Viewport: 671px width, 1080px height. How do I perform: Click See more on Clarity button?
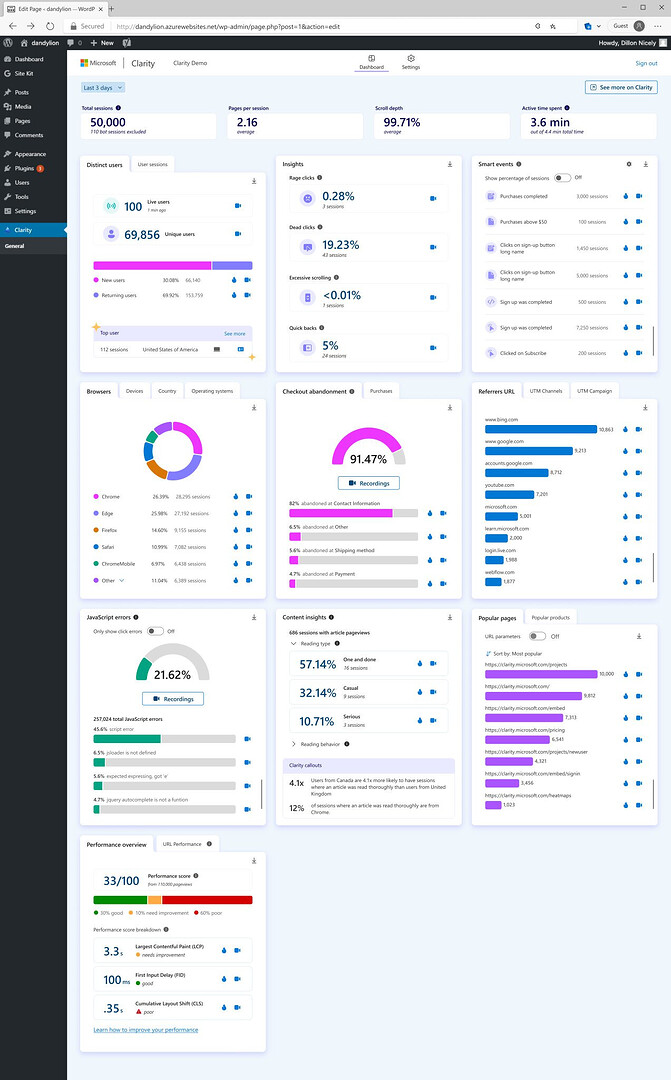621,88
